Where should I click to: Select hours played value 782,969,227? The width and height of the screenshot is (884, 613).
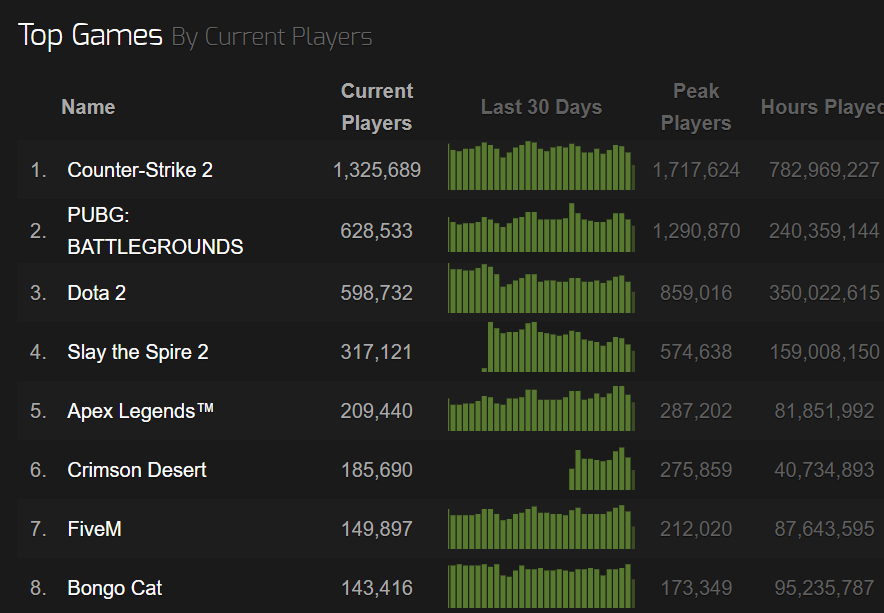(824, 170)
